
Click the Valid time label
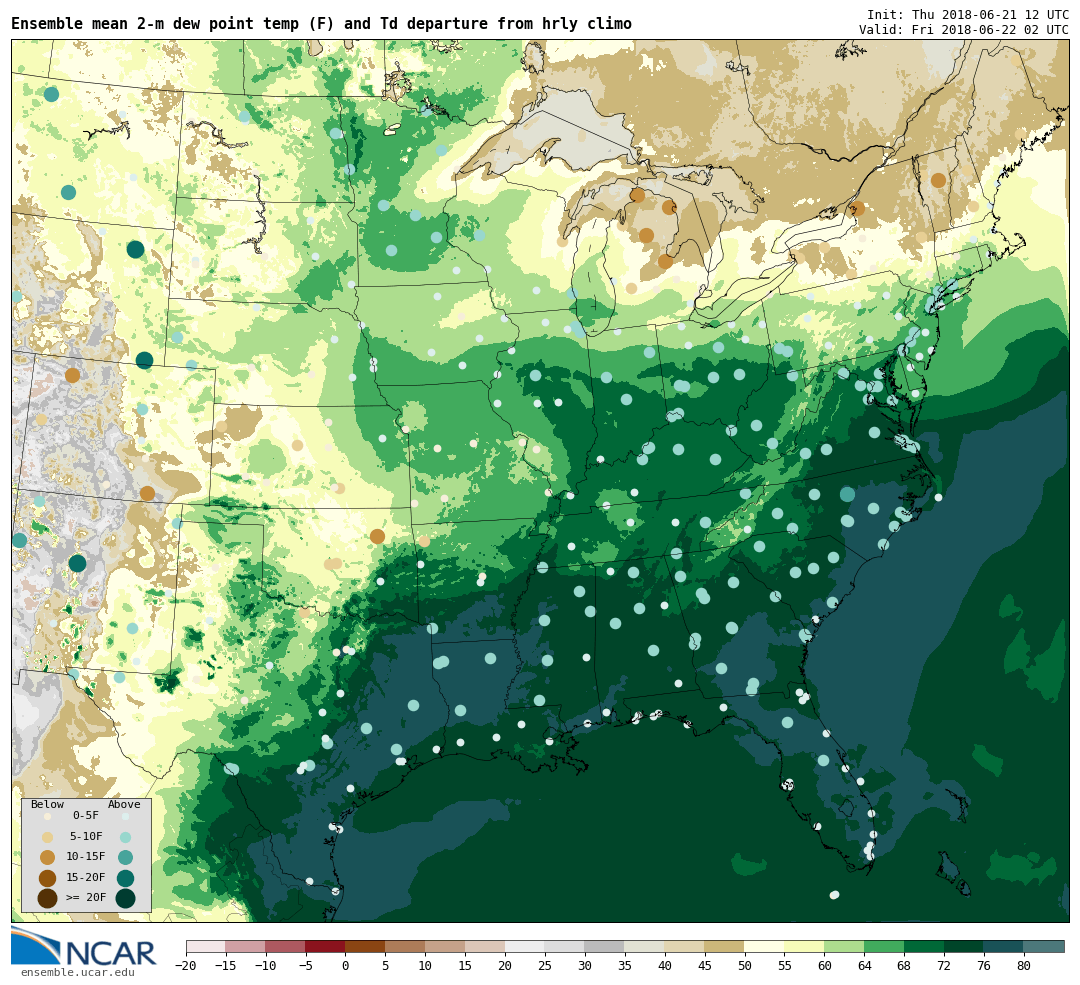[964, 30]
